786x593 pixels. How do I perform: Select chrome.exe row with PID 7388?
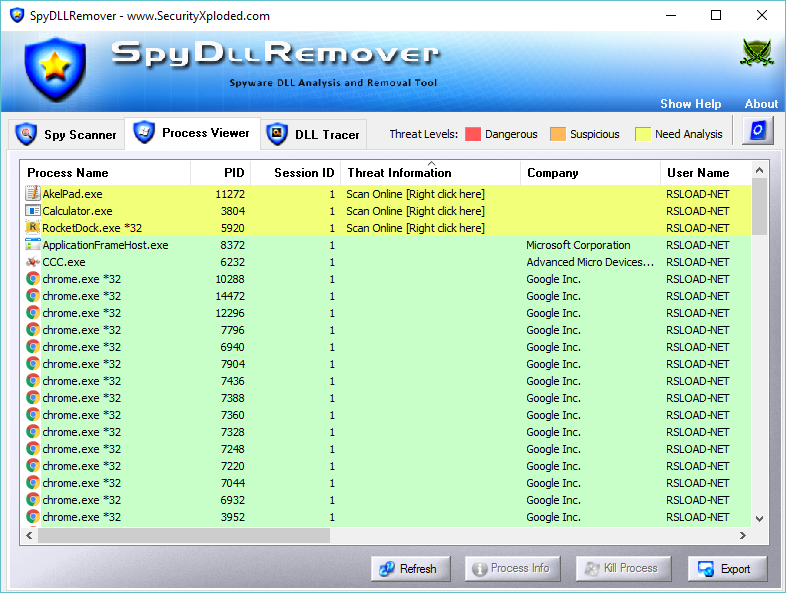point(385,398)
